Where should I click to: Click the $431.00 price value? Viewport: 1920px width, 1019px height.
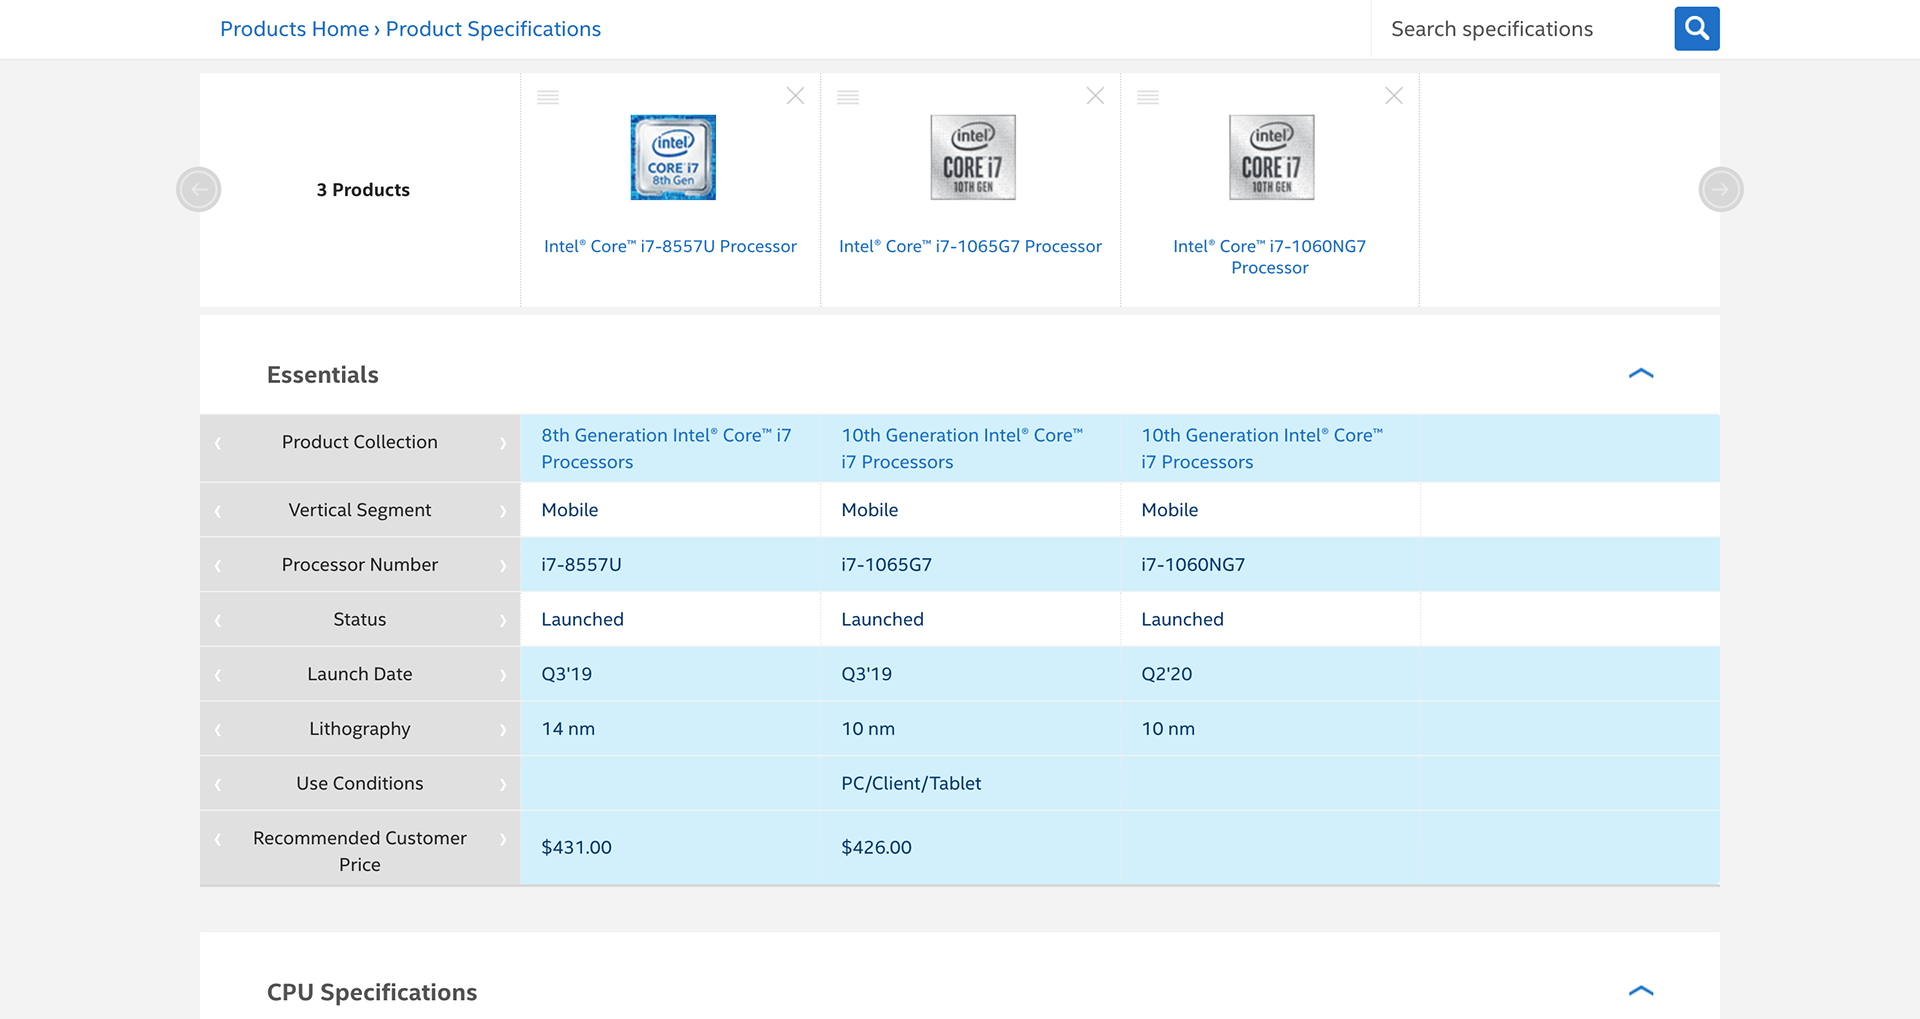point(577,847)
